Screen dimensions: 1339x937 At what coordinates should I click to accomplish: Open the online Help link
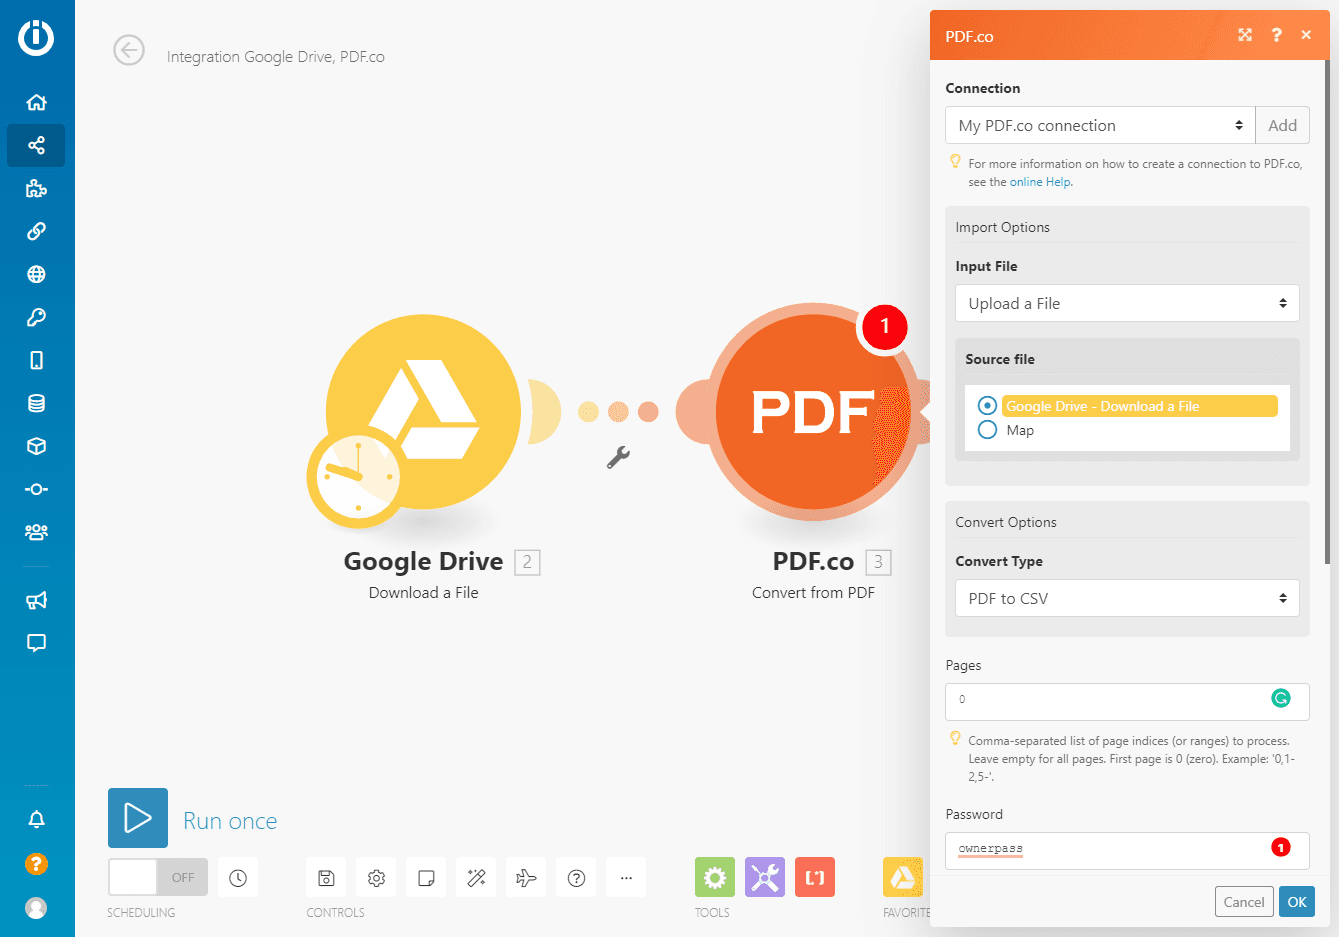tap(1040, 182)
